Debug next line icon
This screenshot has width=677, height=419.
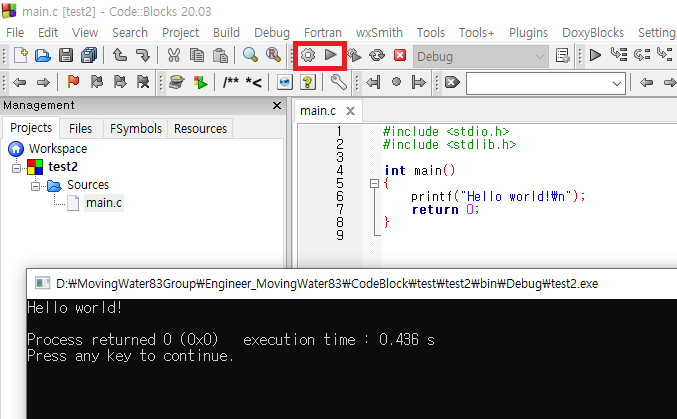tap(642, 55)
